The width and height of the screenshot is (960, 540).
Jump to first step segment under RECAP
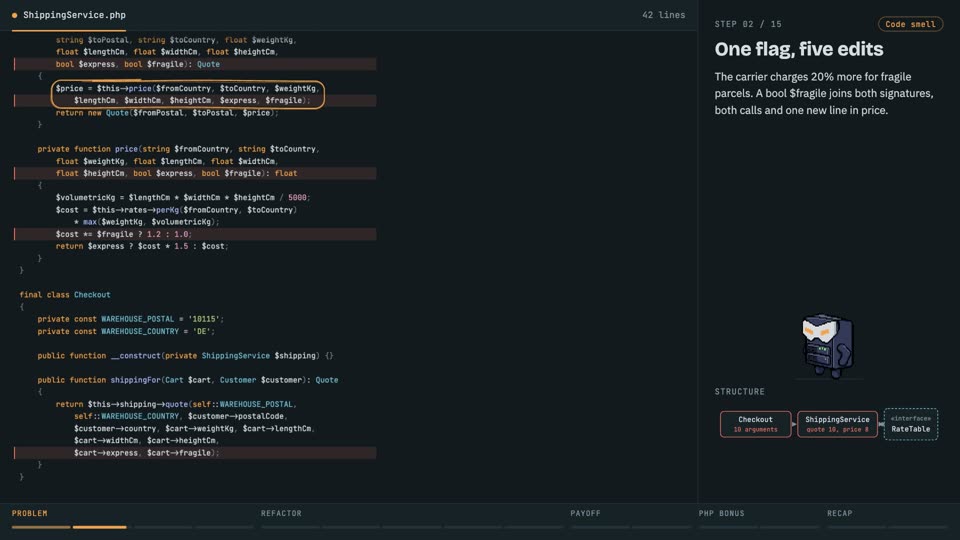coord(856,527)
